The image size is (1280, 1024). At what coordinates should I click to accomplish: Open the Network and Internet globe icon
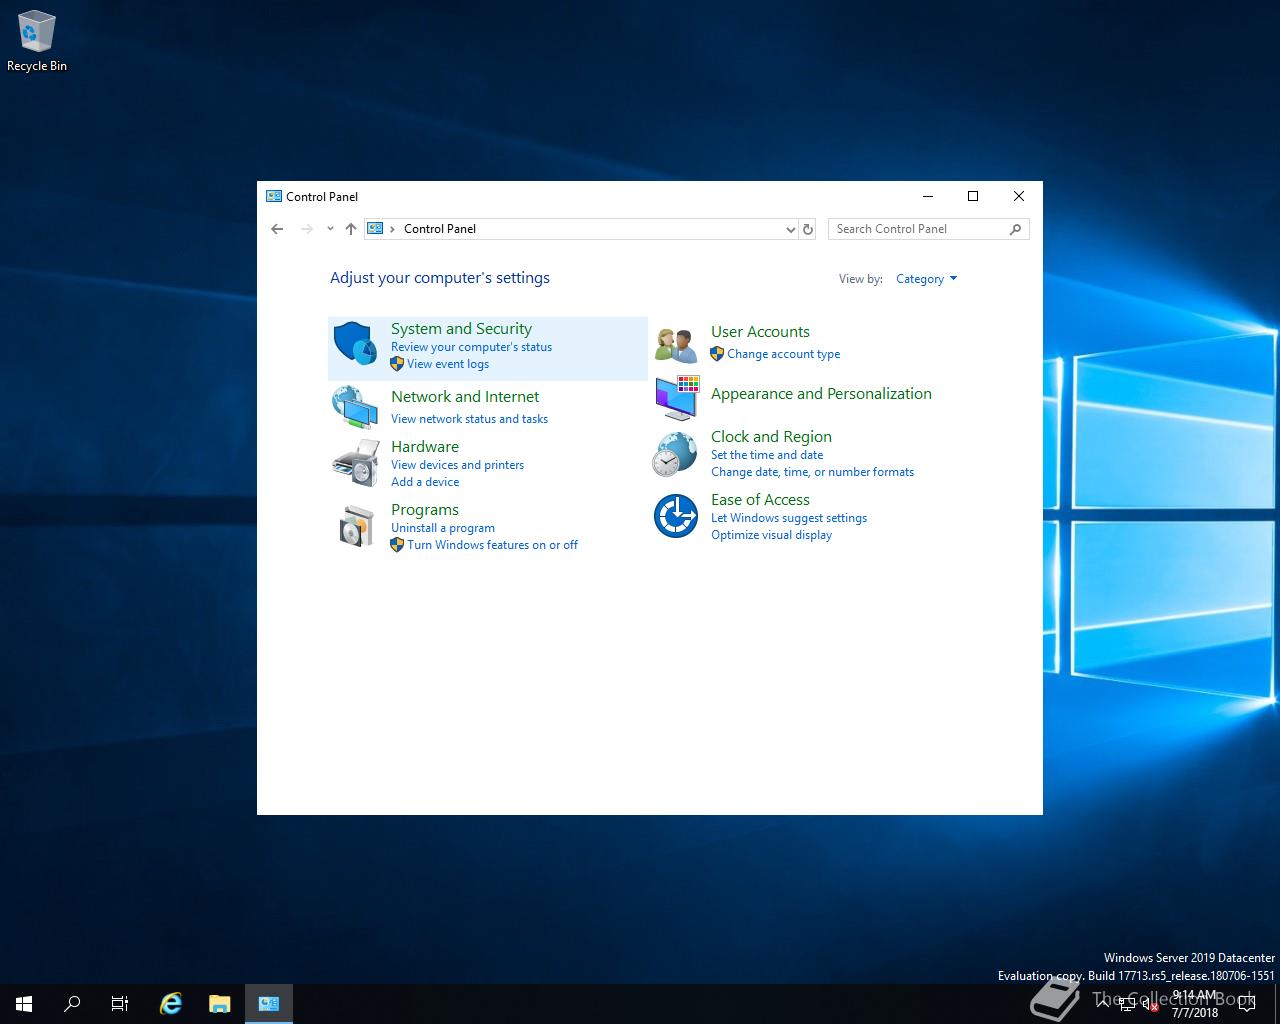[x=355, y=408]
